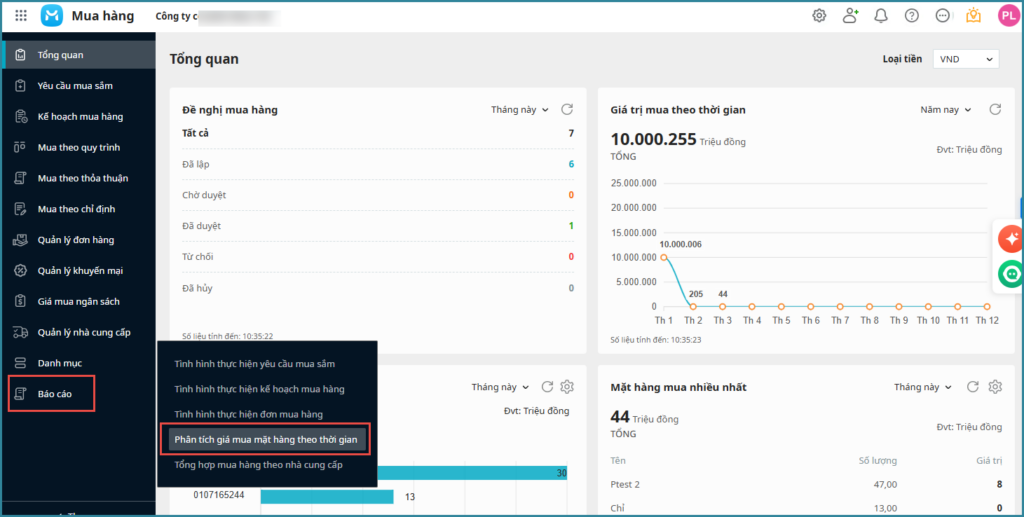1024x517 pixels.
Task: Open settings of Mặt hàng mua nhiều nhất
Action: pyautogui.click(x=995, y=387)
